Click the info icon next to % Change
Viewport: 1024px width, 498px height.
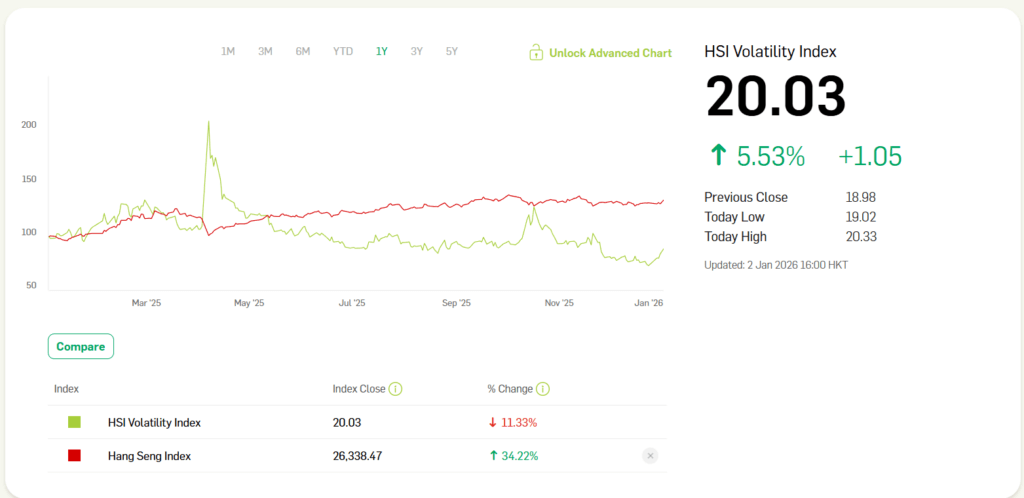click(543, 388)
